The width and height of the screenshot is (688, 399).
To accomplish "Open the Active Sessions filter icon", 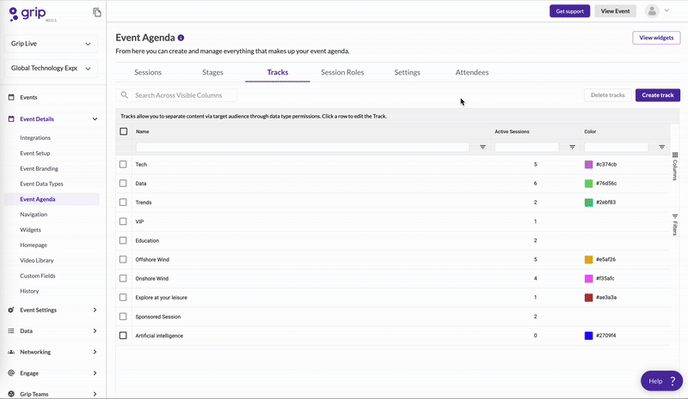I will pos(572,147).
